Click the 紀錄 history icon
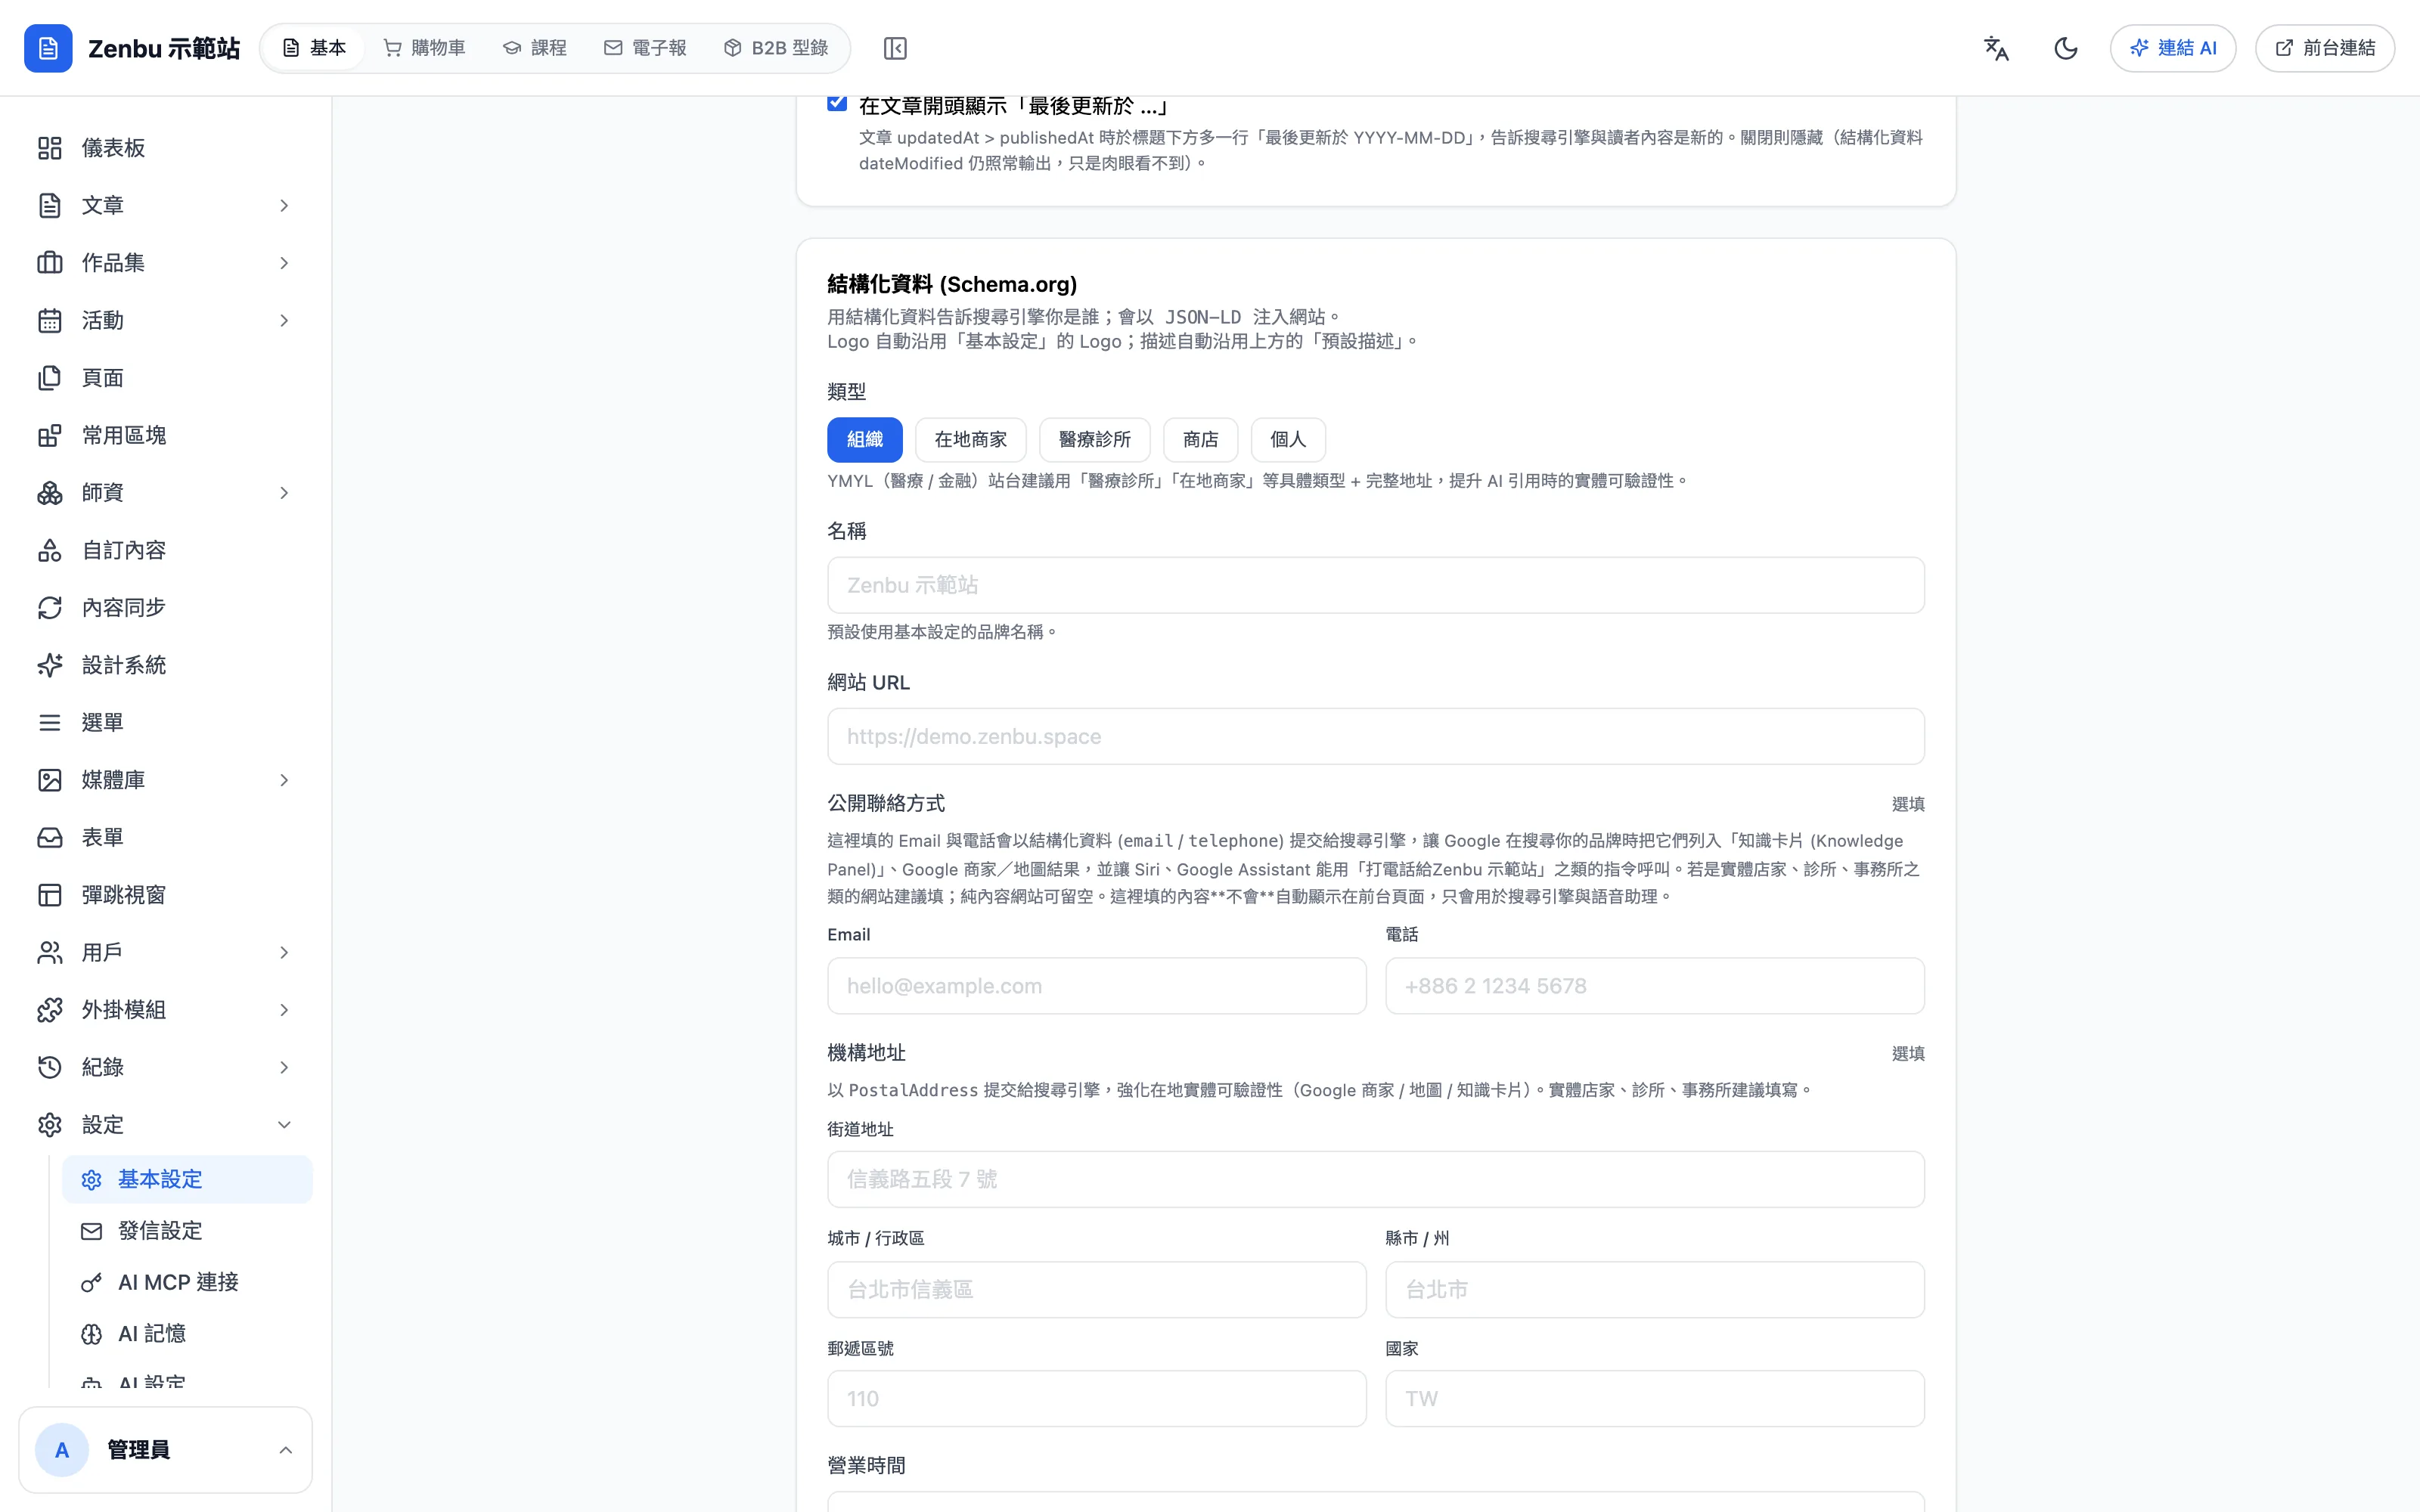The height and width of the screenshot is (1512, 2420). (x=50, y=1067)
